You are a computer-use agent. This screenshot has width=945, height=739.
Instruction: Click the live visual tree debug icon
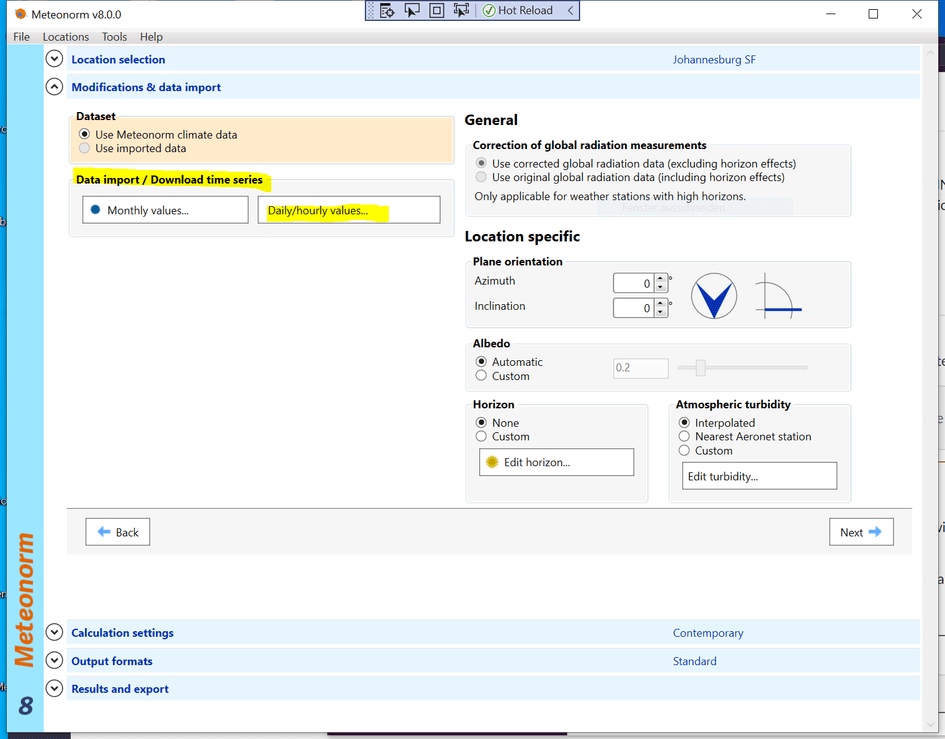387,10
